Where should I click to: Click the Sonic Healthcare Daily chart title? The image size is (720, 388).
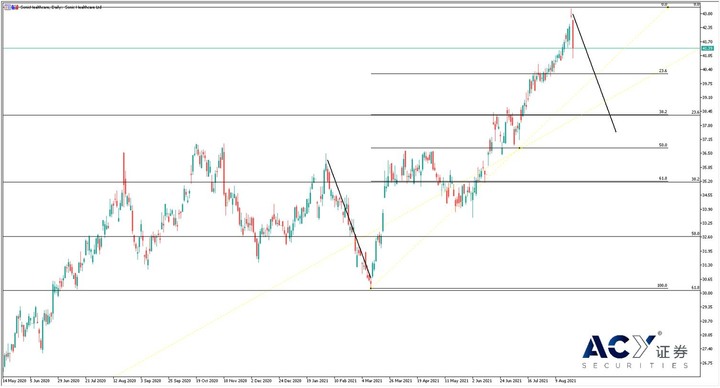(61, 7)
